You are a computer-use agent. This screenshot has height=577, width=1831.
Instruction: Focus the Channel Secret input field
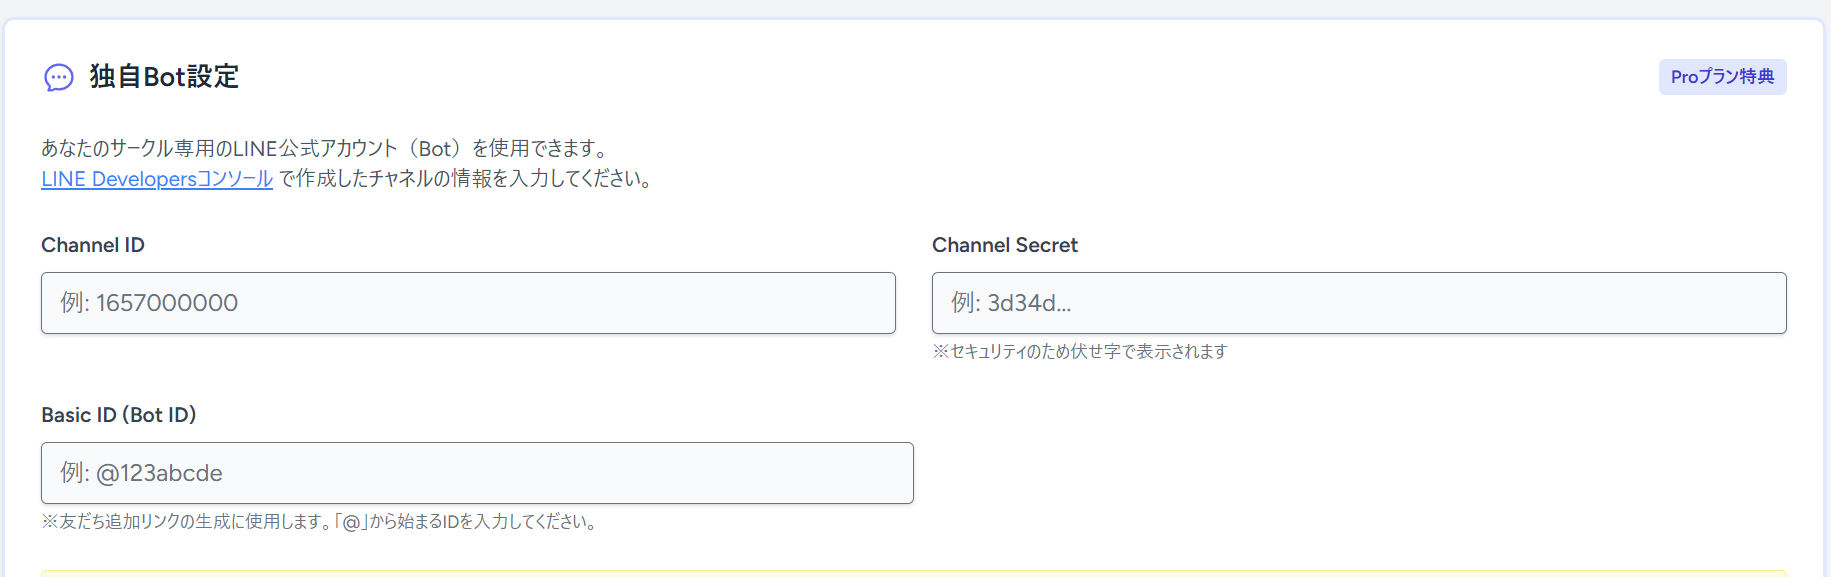1359,303
